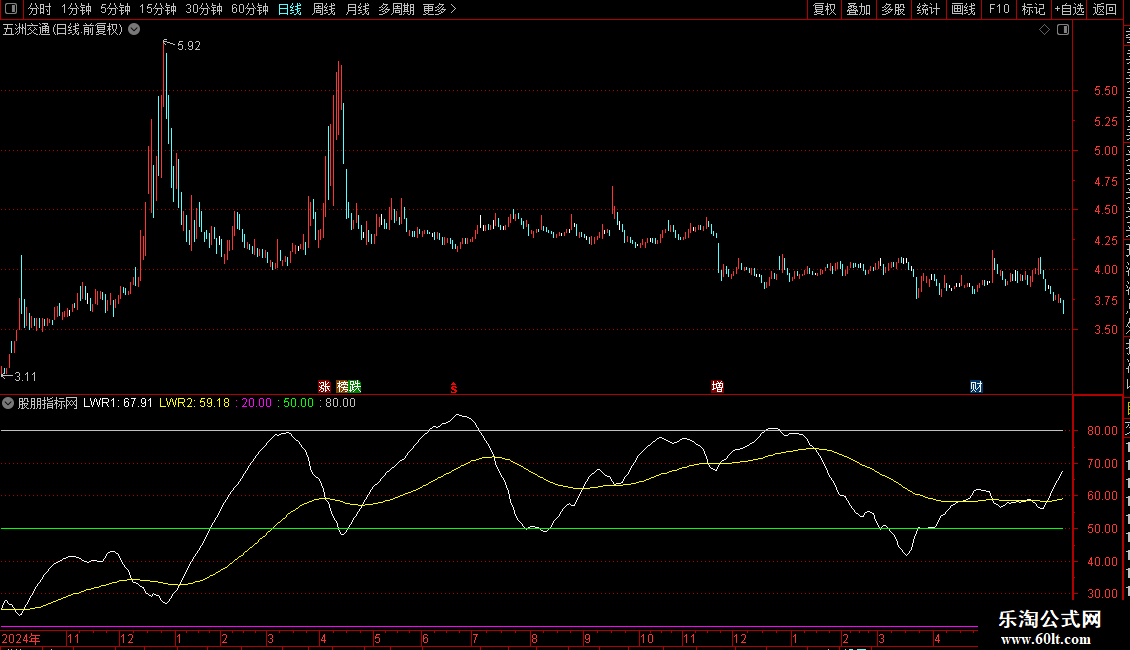Click the red 涨 event marker
This screenshot has width=1130, height=650.
coord(324,387)
